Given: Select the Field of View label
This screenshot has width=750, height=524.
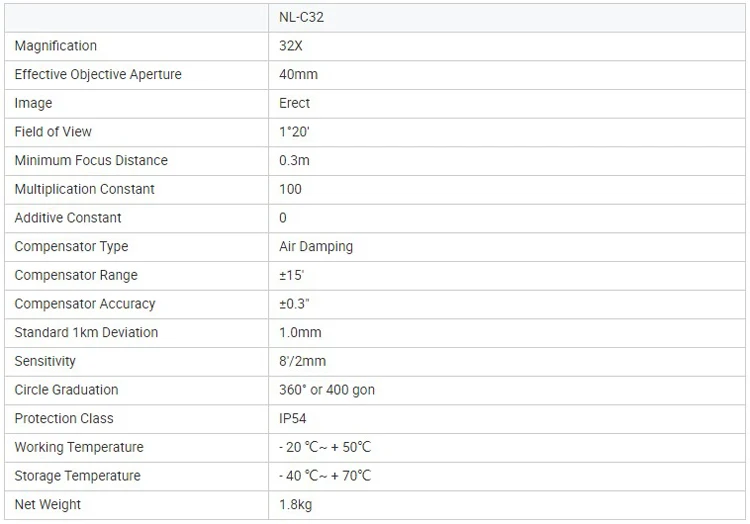Looking at the screenshot, I should pyautogui.click(x=53, y=132).
